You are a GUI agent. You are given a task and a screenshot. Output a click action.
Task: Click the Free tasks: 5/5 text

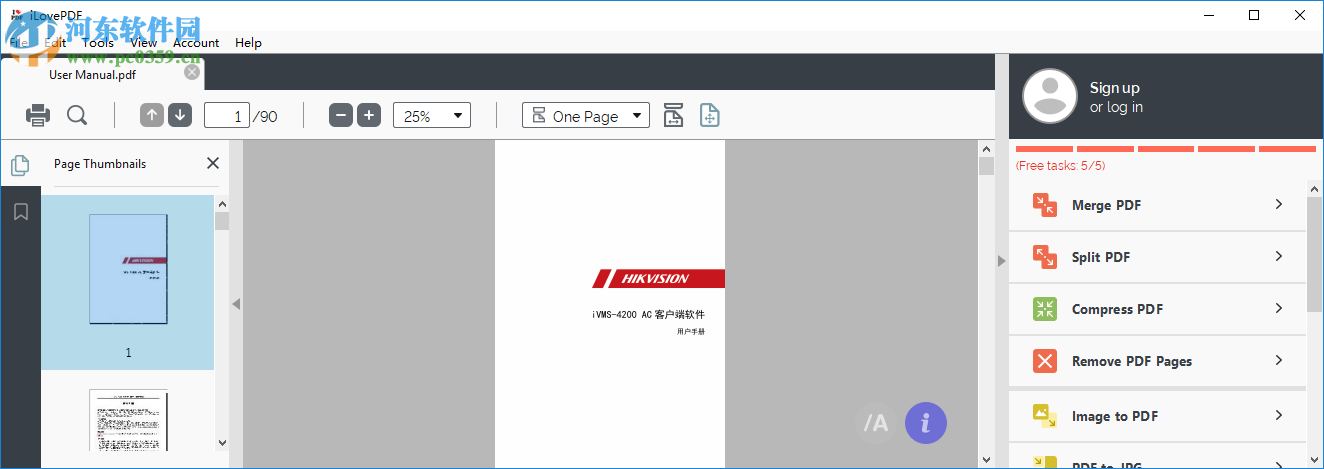point(1060,166)
